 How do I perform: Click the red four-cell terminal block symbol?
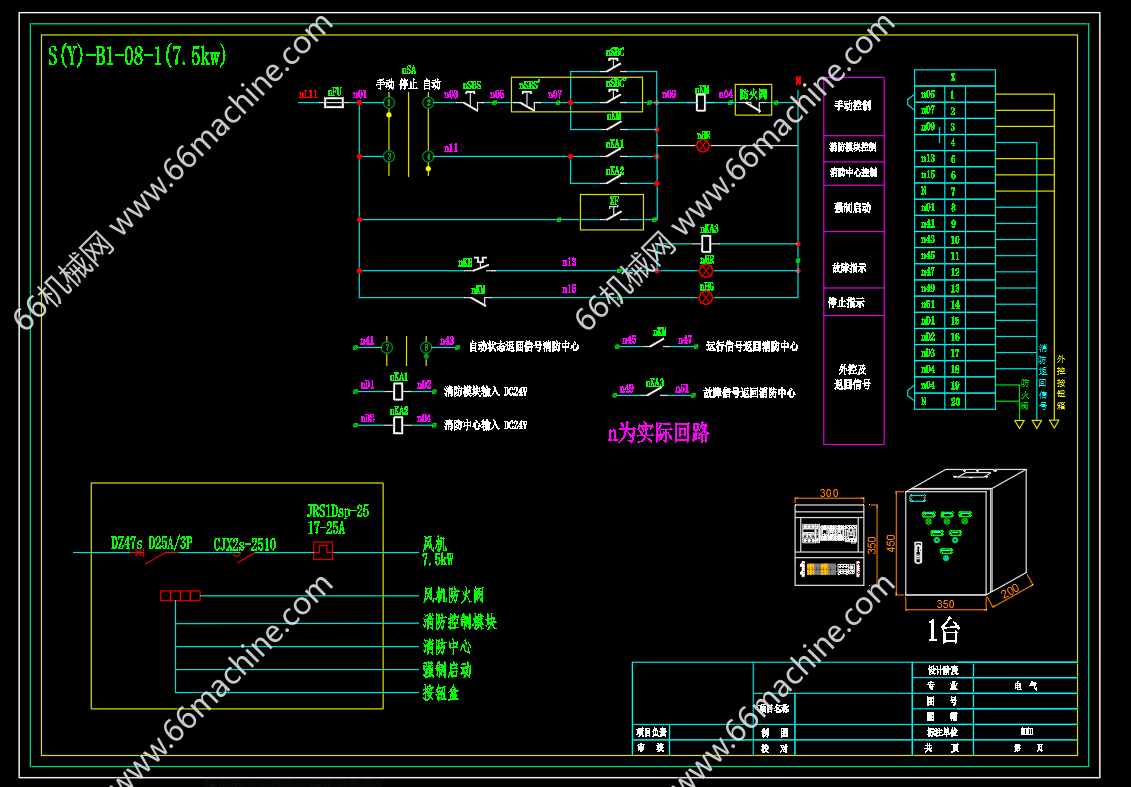pos(180,596)
